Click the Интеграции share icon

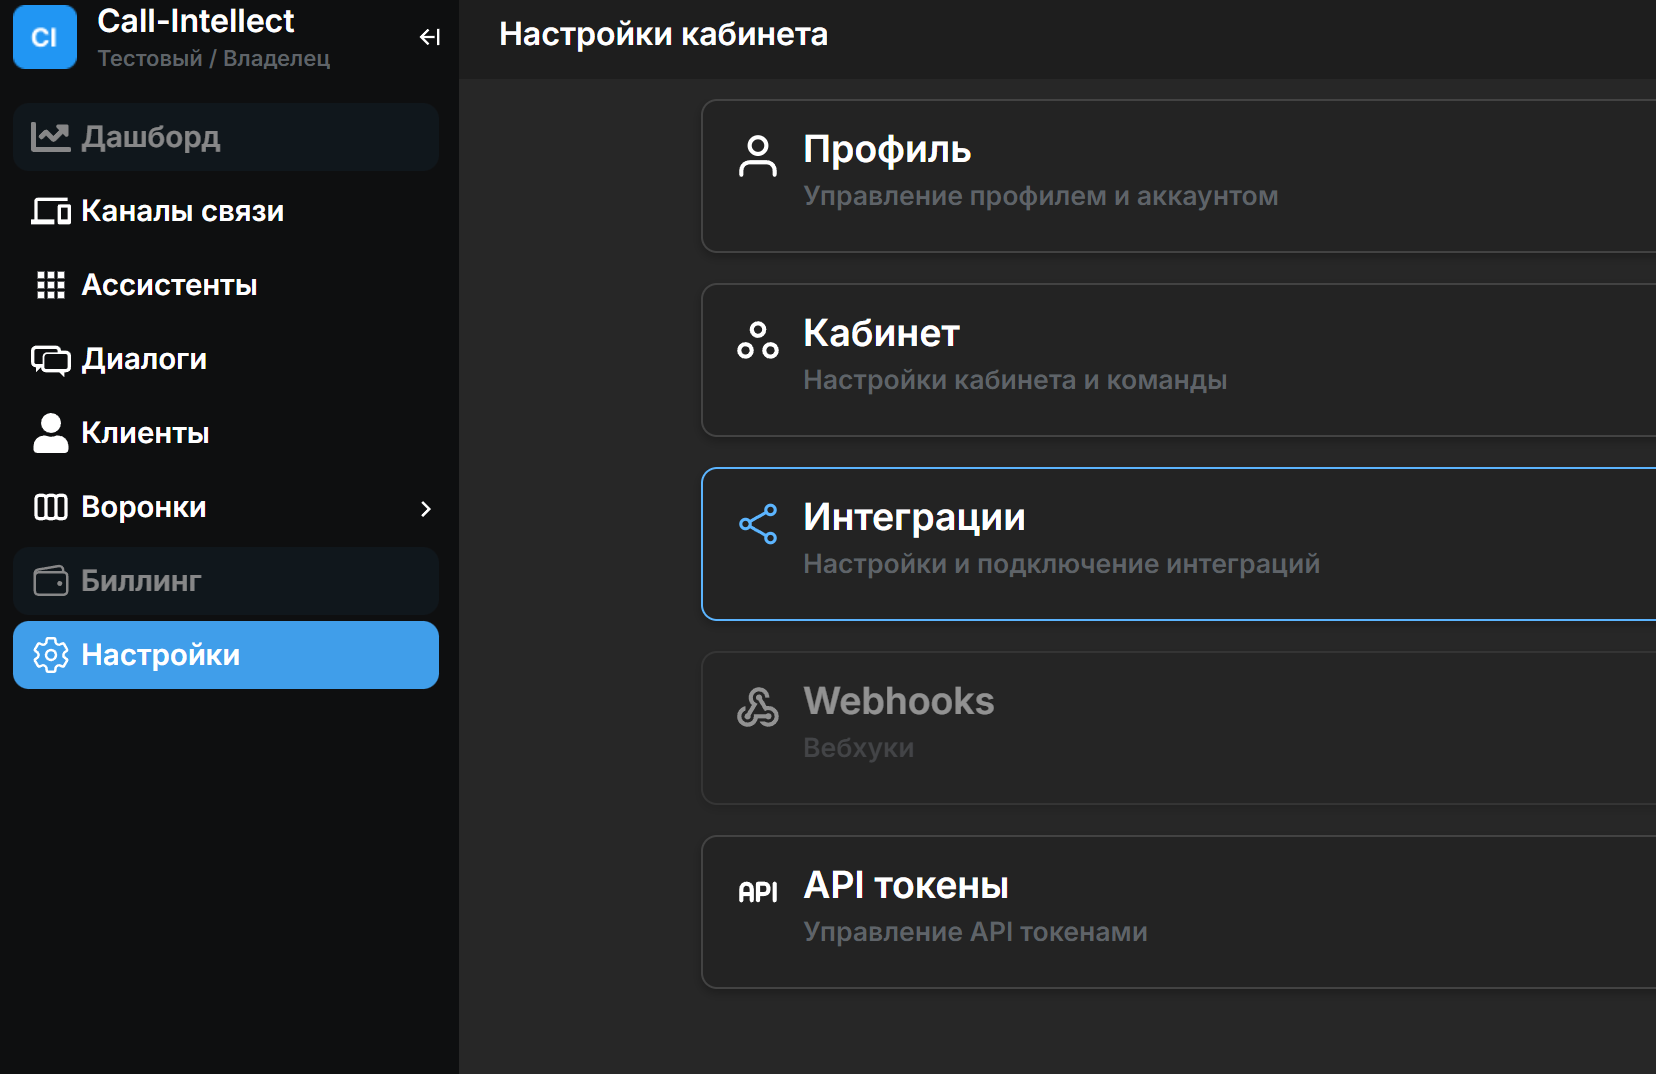(757, 524)
